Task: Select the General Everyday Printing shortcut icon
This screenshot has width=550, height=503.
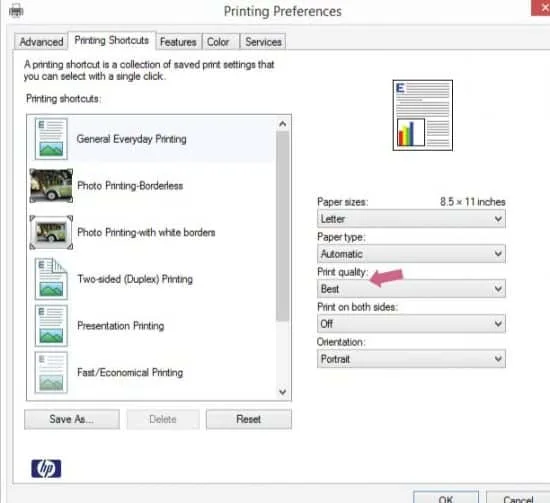Action: pos(51,139)
